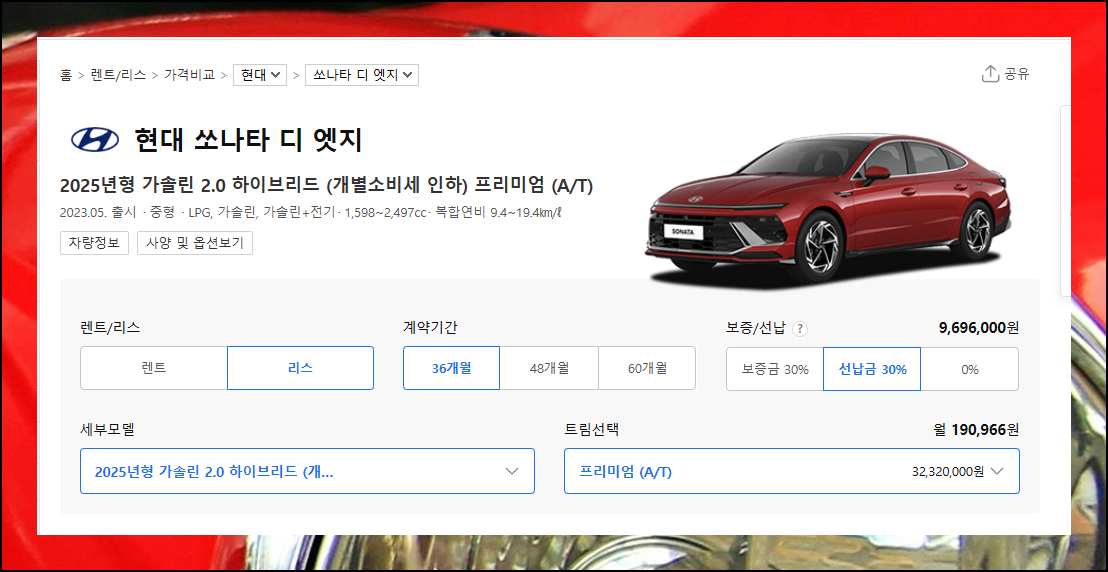Viewport: 1108px width, 572px height.
Task: Choose 36개월 contract period
Action: 452,368
